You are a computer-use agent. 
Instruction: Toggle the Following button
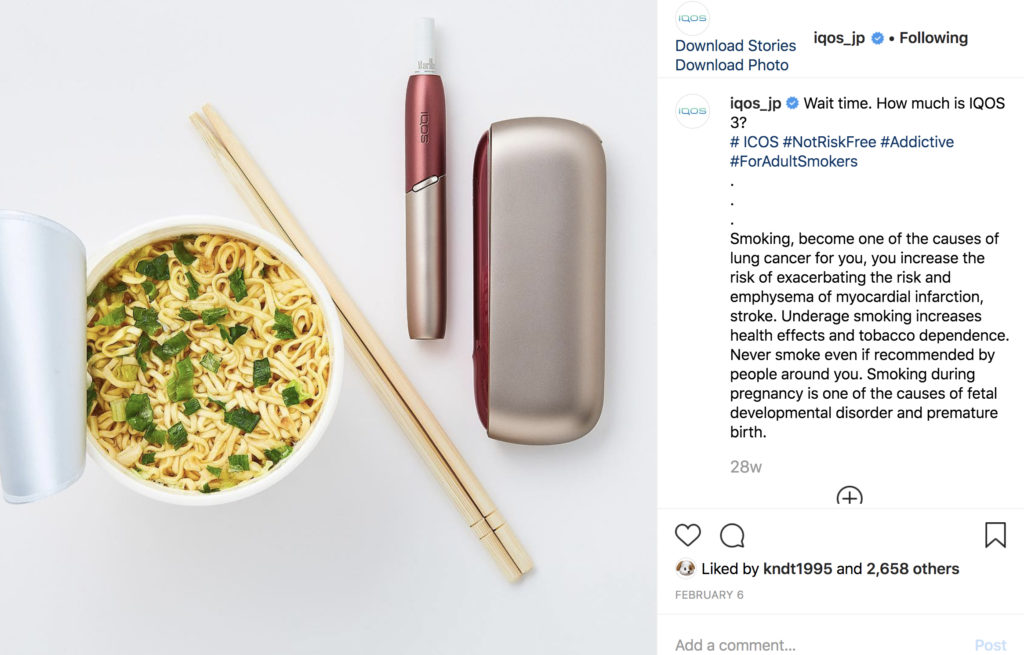[x=933, y=38]
